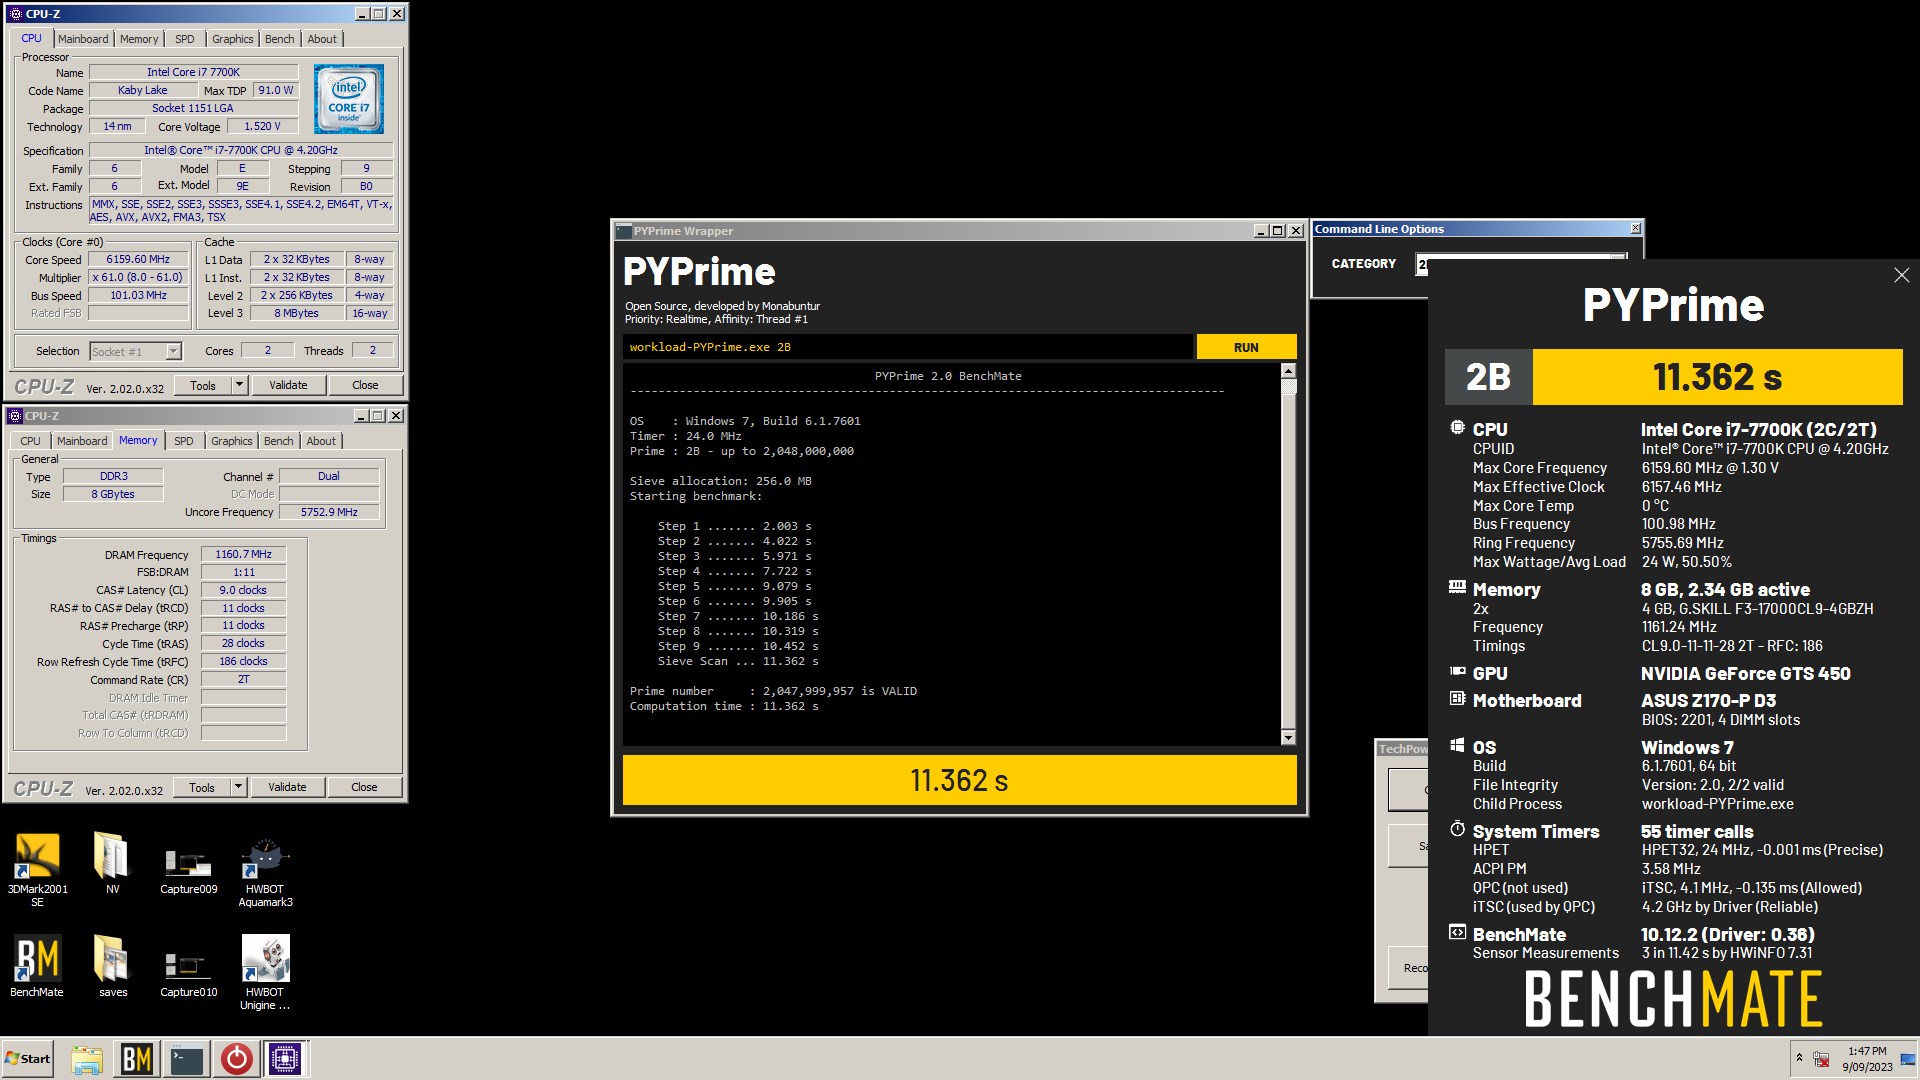Switch to CPU tab in lower CPU-Z
This screenshot has width=1920, height=1080.
[31, 441]
